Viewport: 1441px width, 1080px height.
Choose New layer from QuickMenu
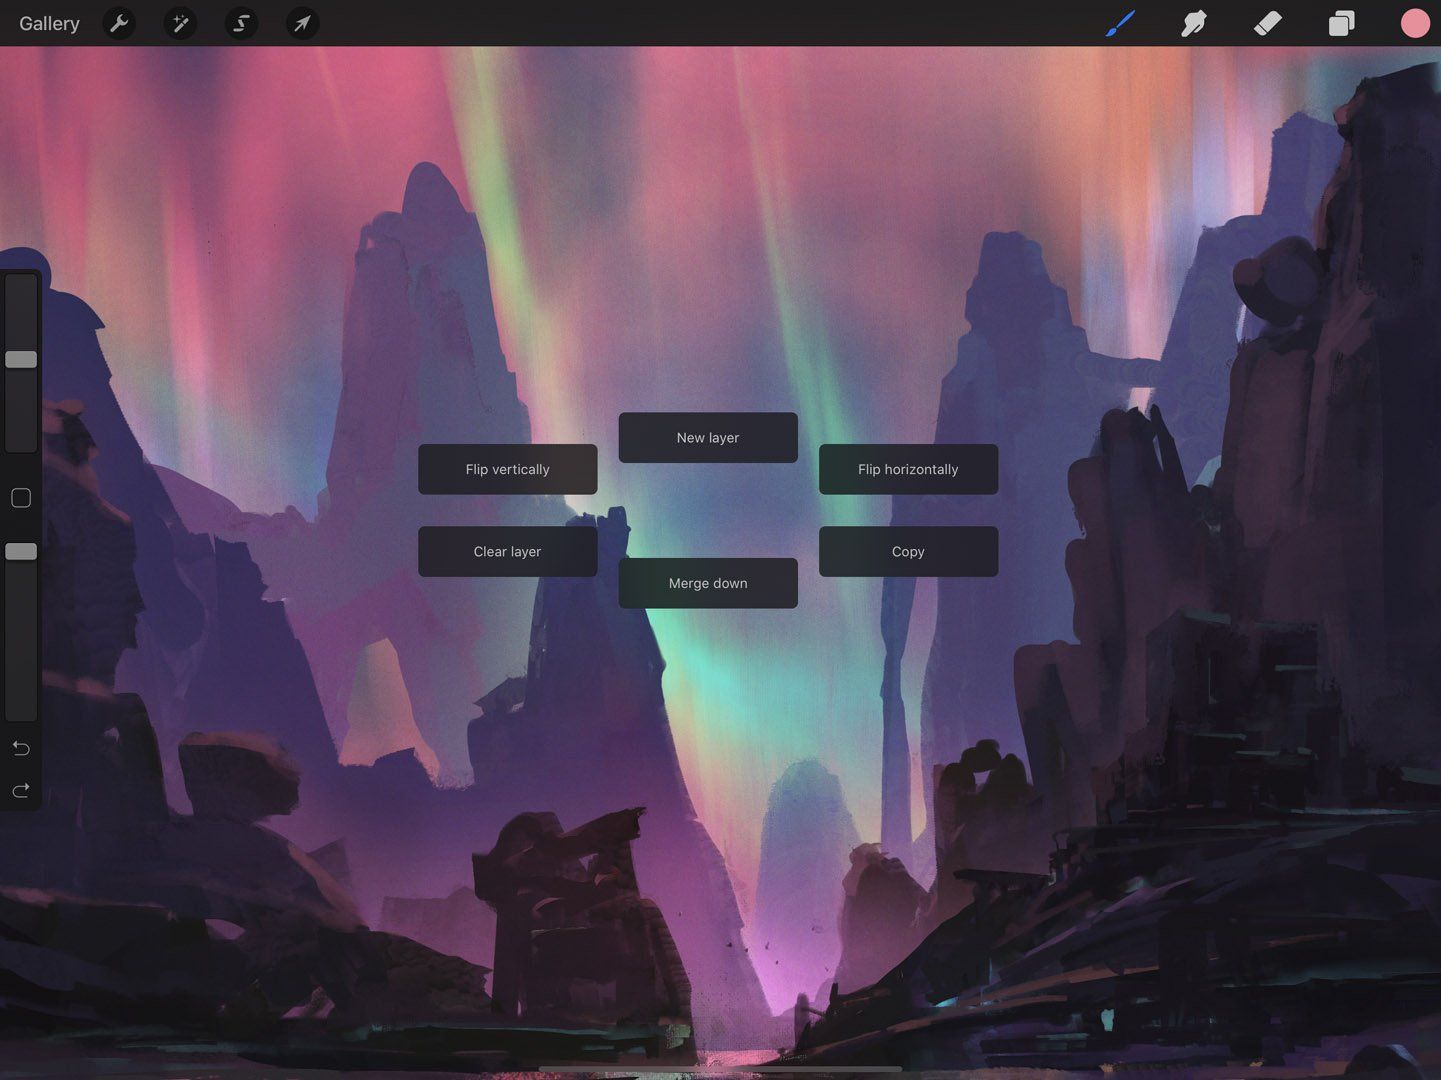pos(708,437)
